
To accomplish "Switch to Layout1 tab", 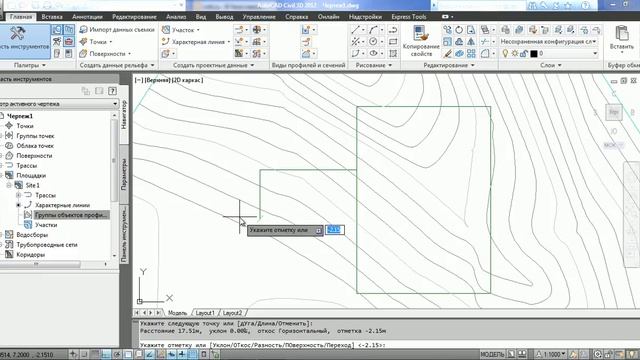I will (x=205, y=313).
